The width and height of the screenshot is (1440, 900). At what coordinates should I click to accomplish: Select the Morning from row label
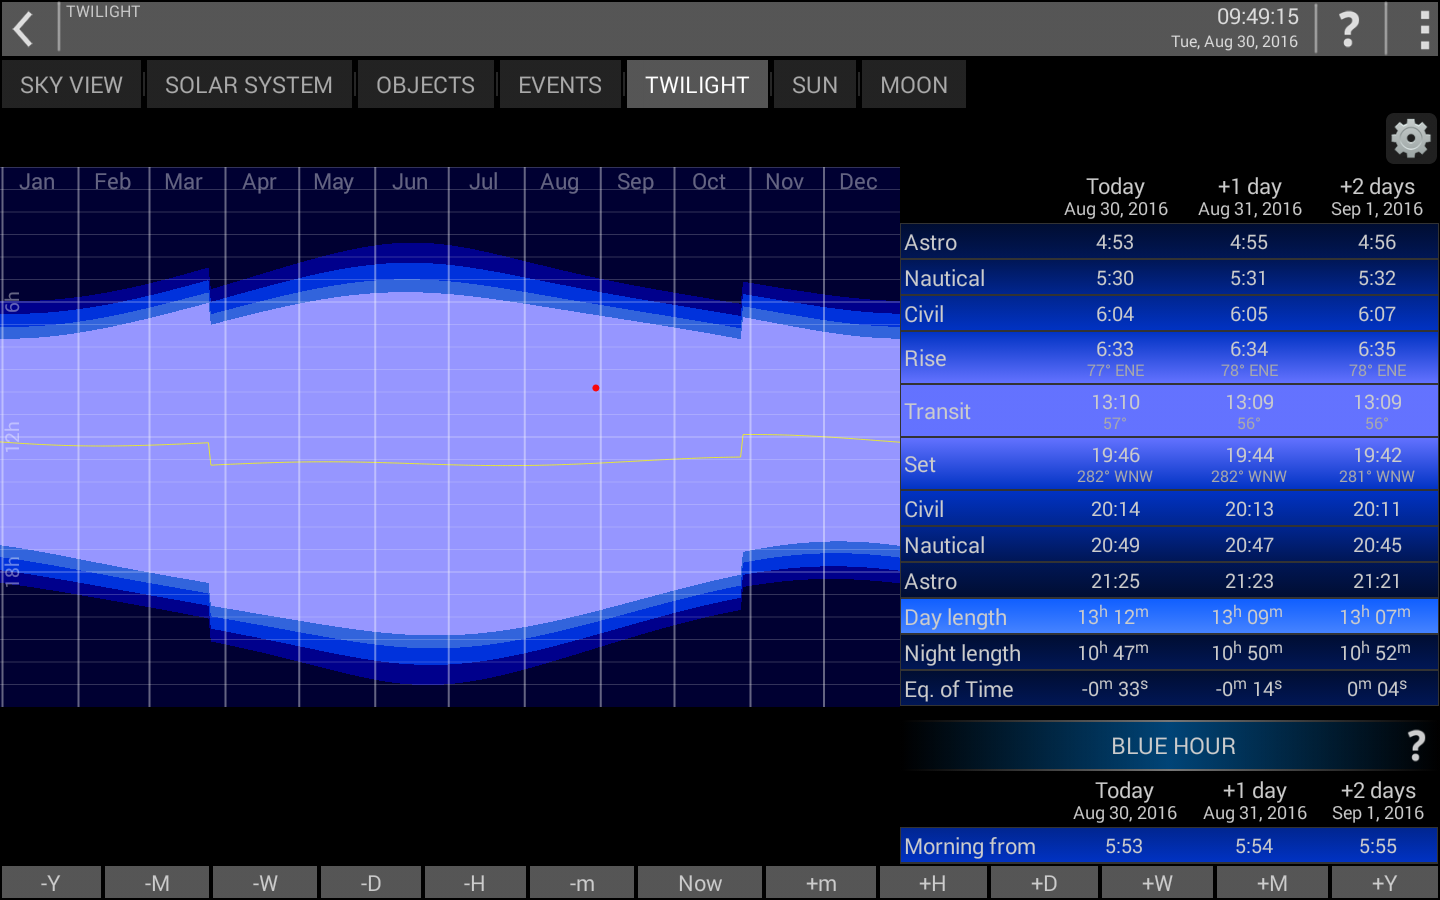(x=970, y=846)
